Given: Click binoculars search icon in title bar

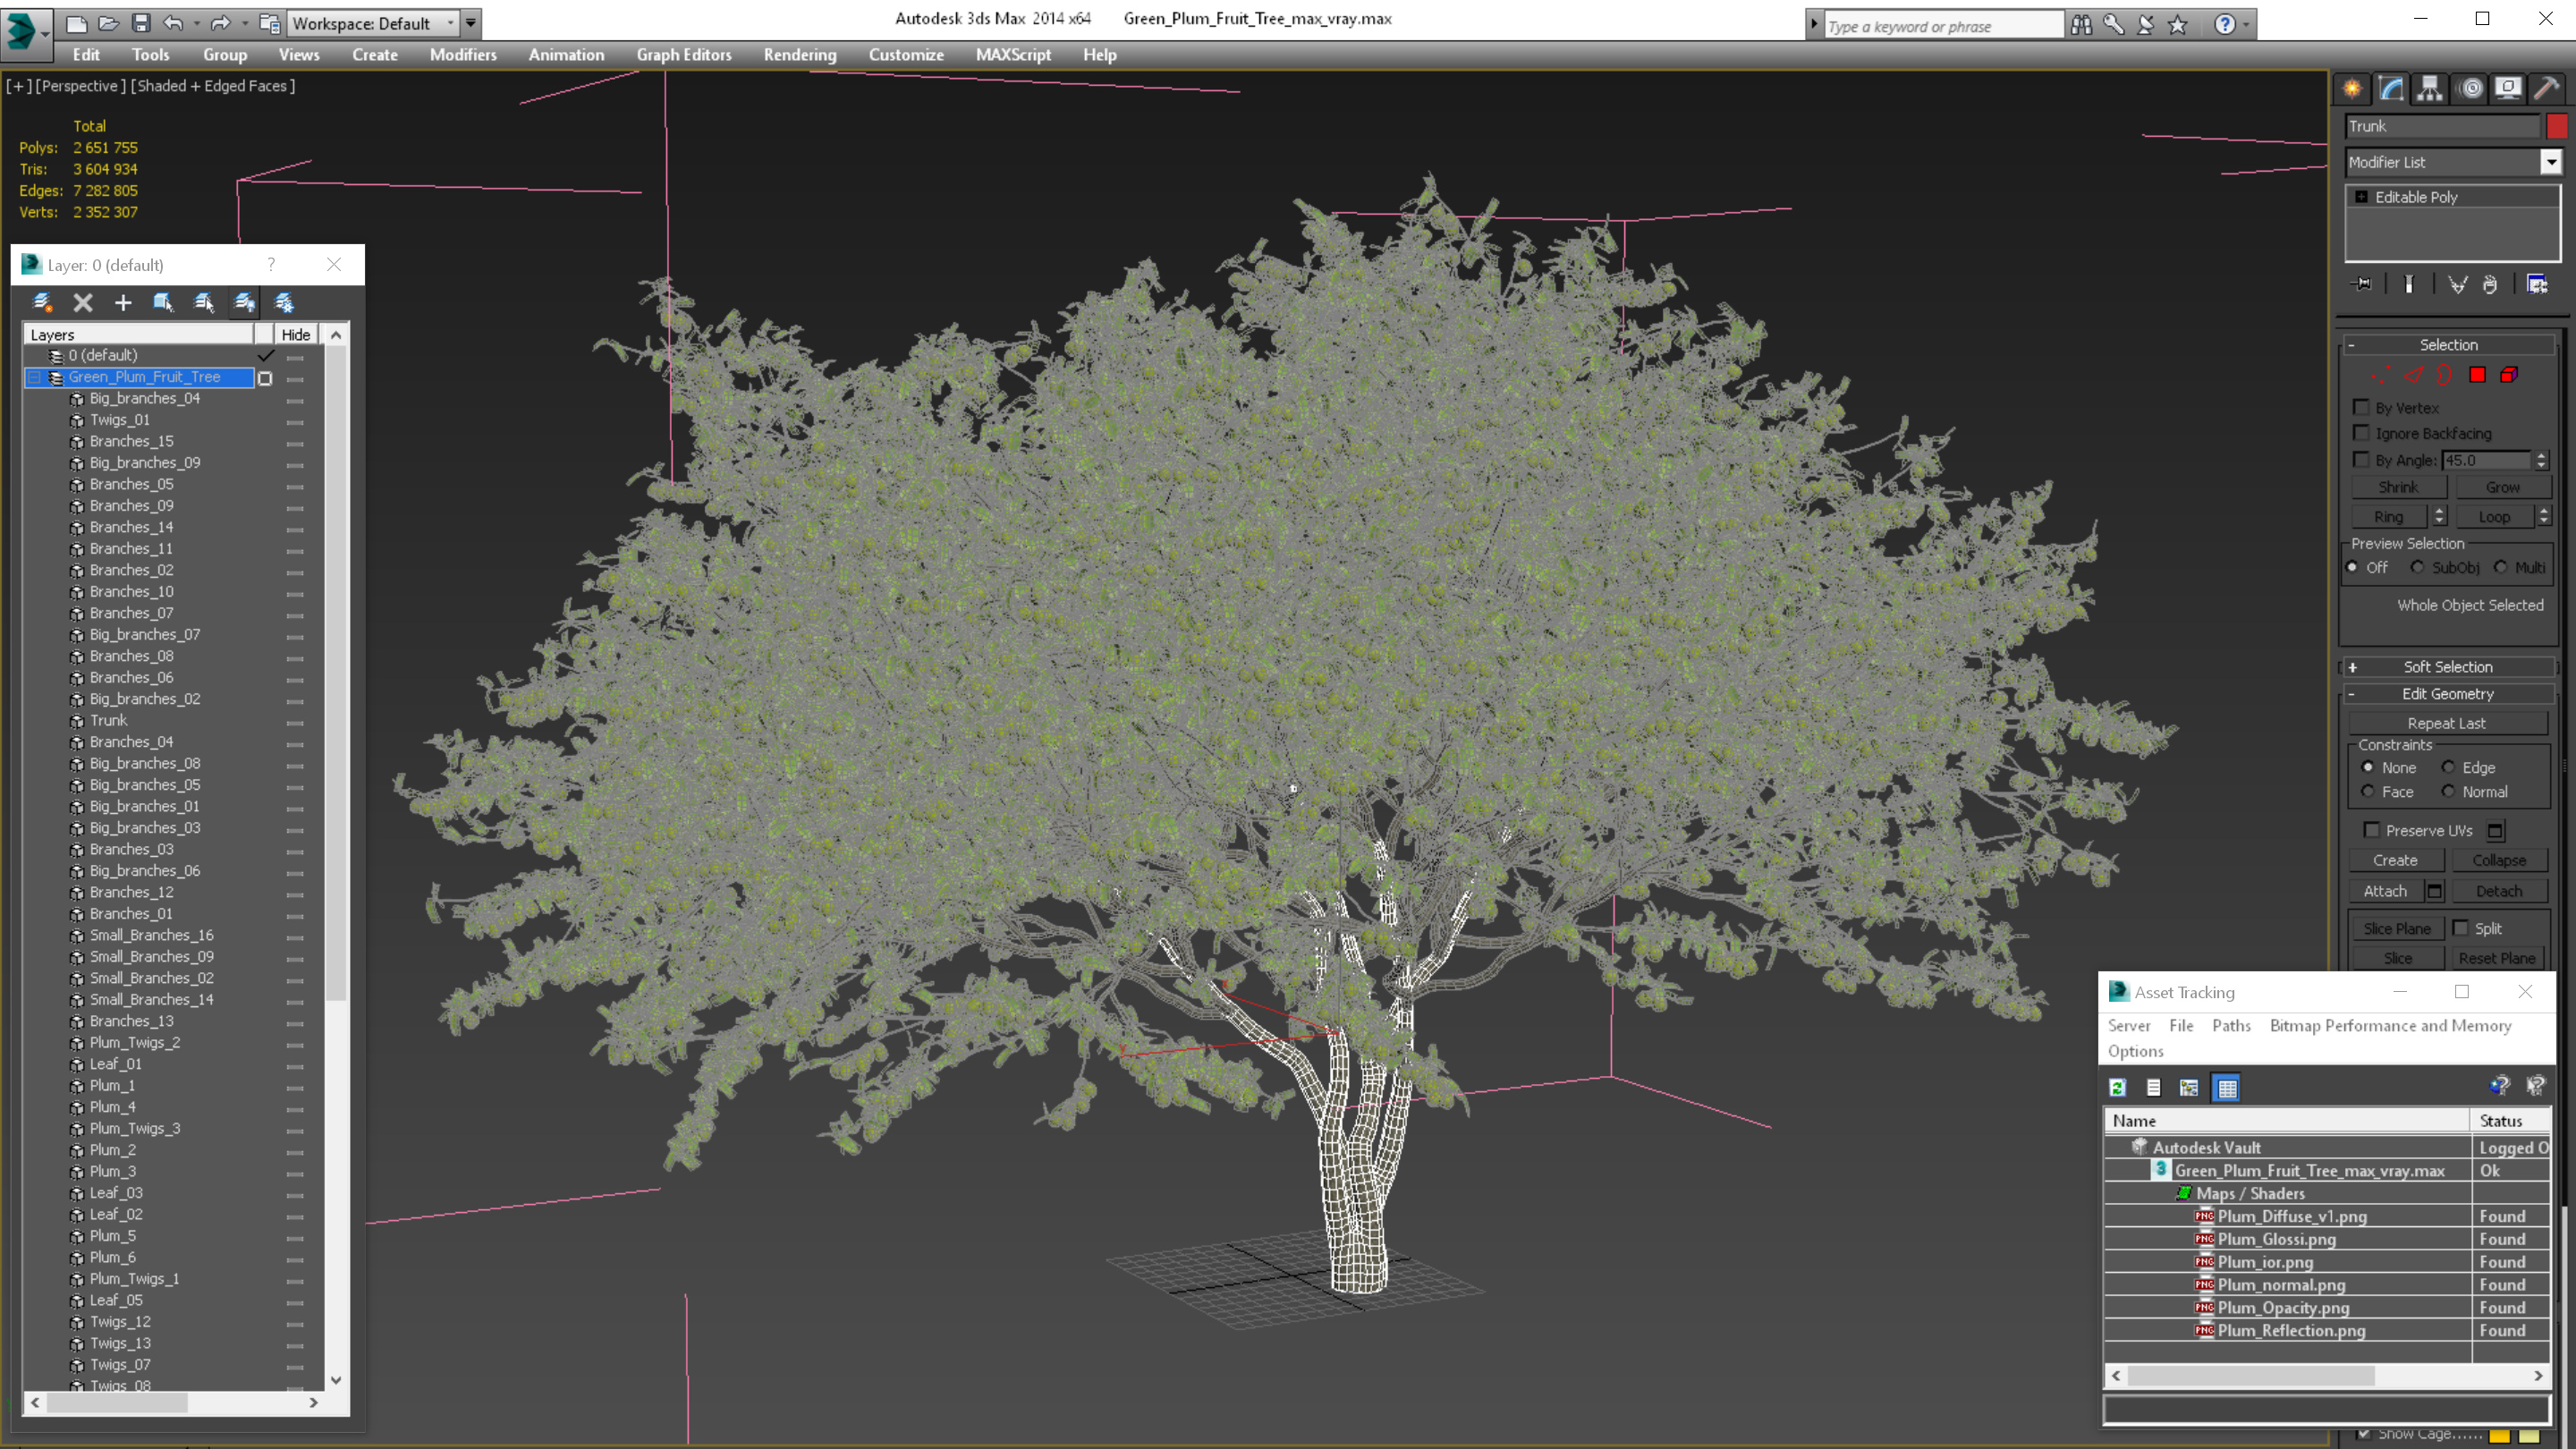Looking at the screenshot, I should pyautogui.click(x=2081, y=25).
